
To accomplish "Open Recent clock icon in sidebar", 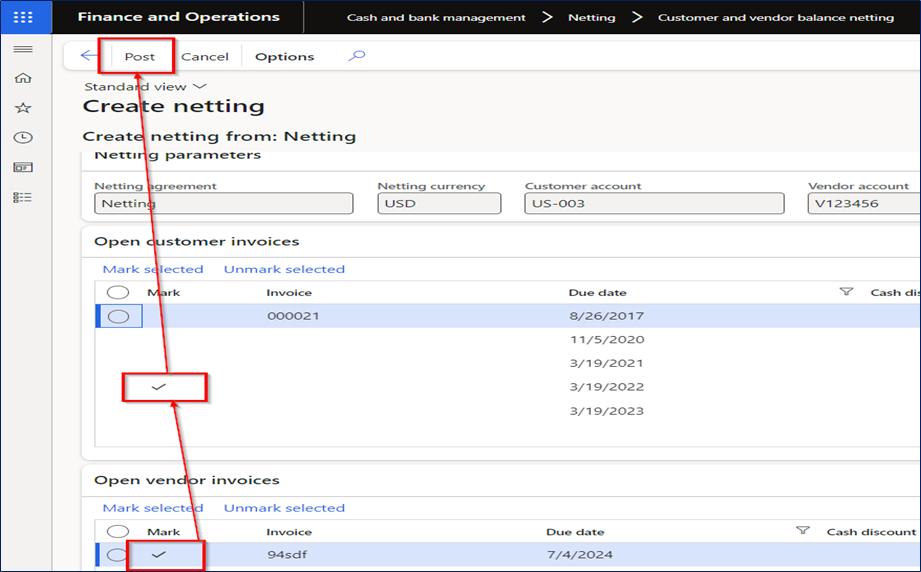I will tap(23, 138).
